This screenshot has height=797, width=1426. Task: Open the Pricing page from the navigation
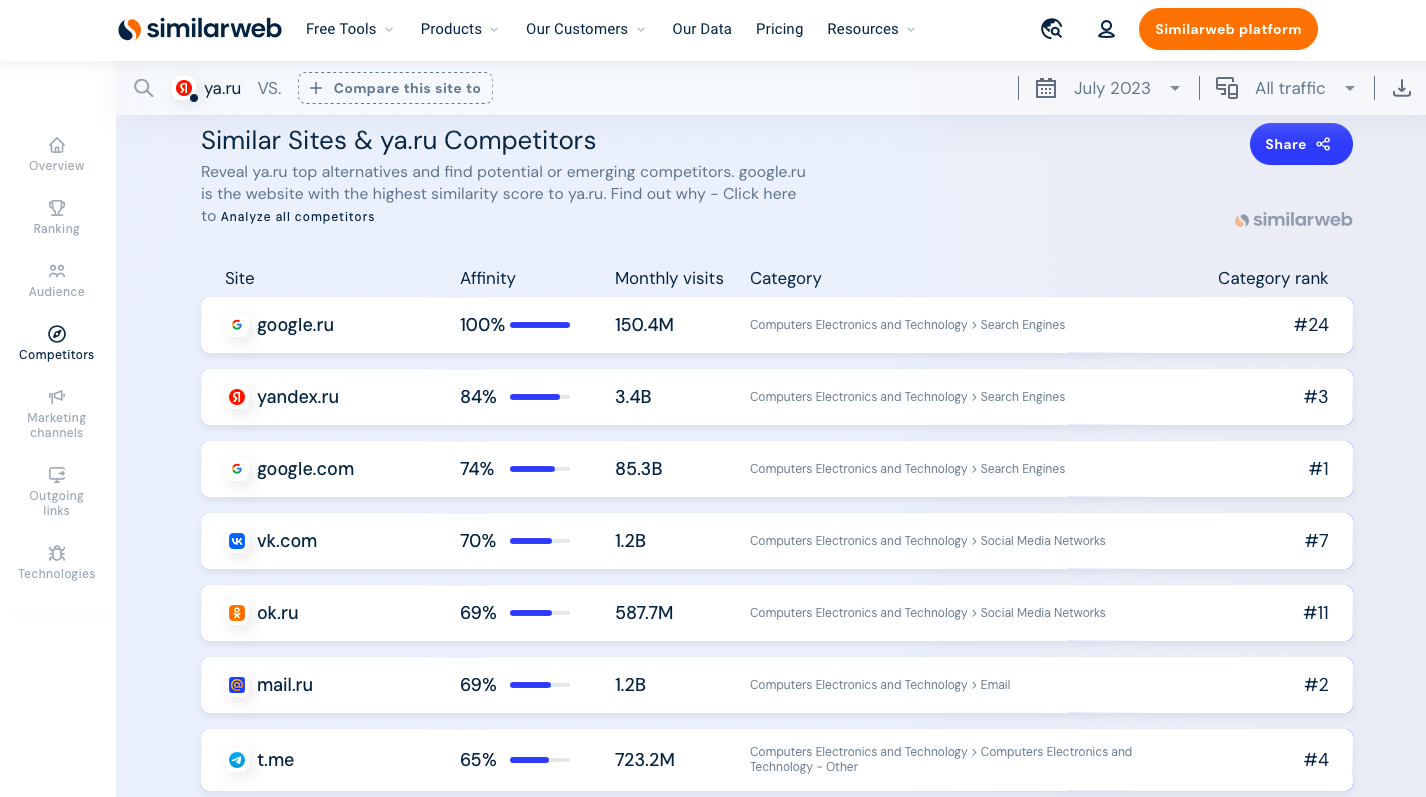pyautogui.click(x=779, y=29)
